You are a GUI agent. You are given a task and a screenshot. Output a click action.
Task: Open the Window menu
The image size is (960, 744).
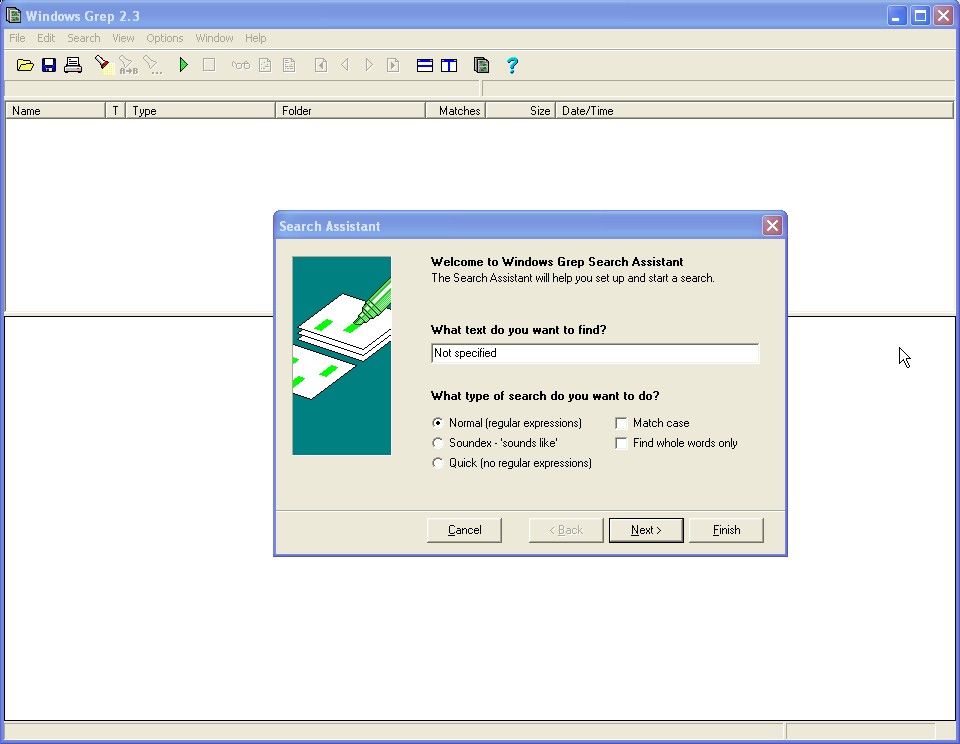(x=214, y=38)
